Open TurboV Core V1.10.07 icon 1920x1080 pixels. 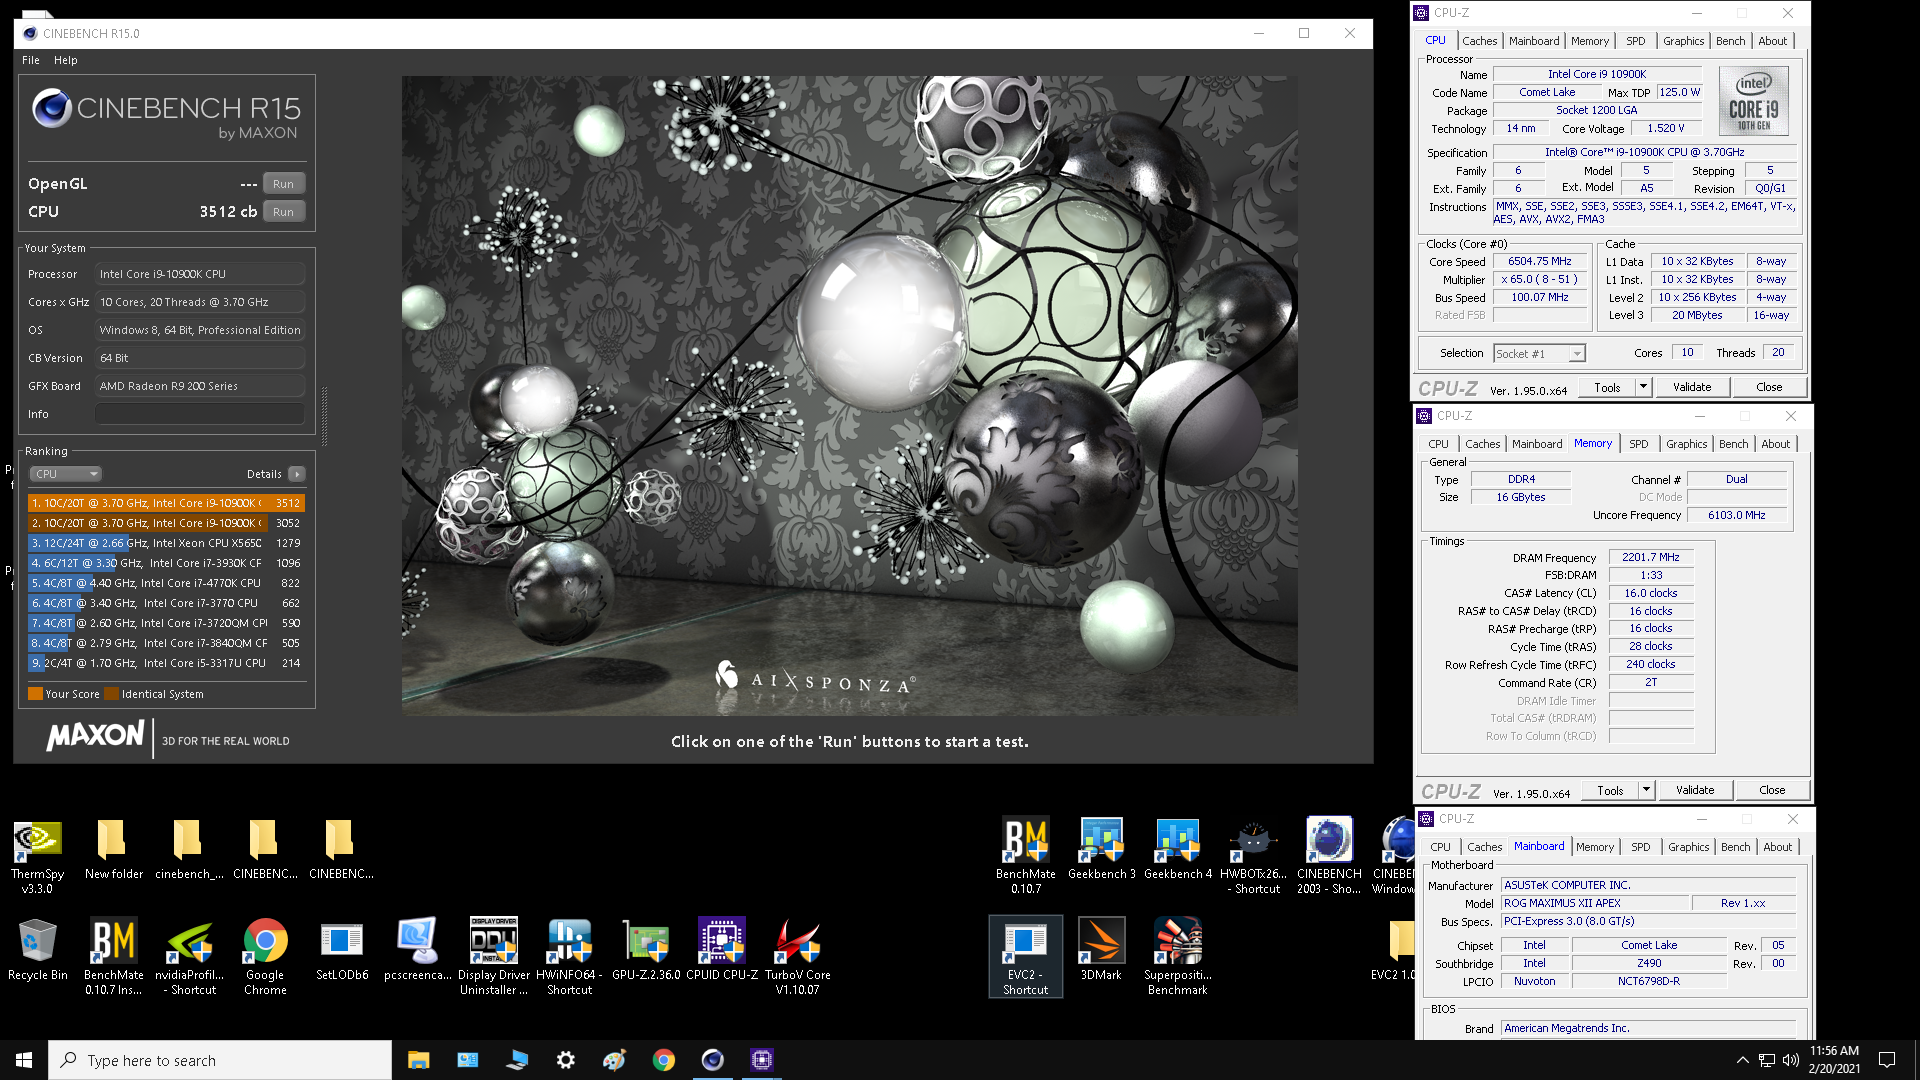tap(797, 957)
